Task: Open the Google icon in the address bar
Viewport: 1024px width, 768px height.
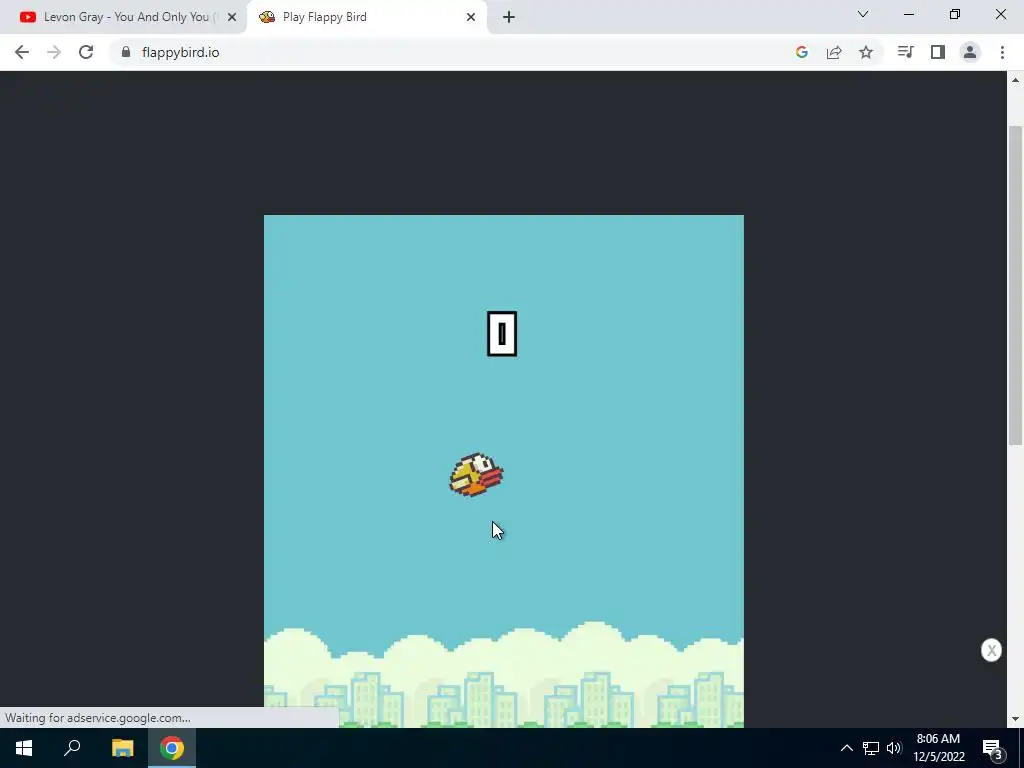Action: coord(802,52)
